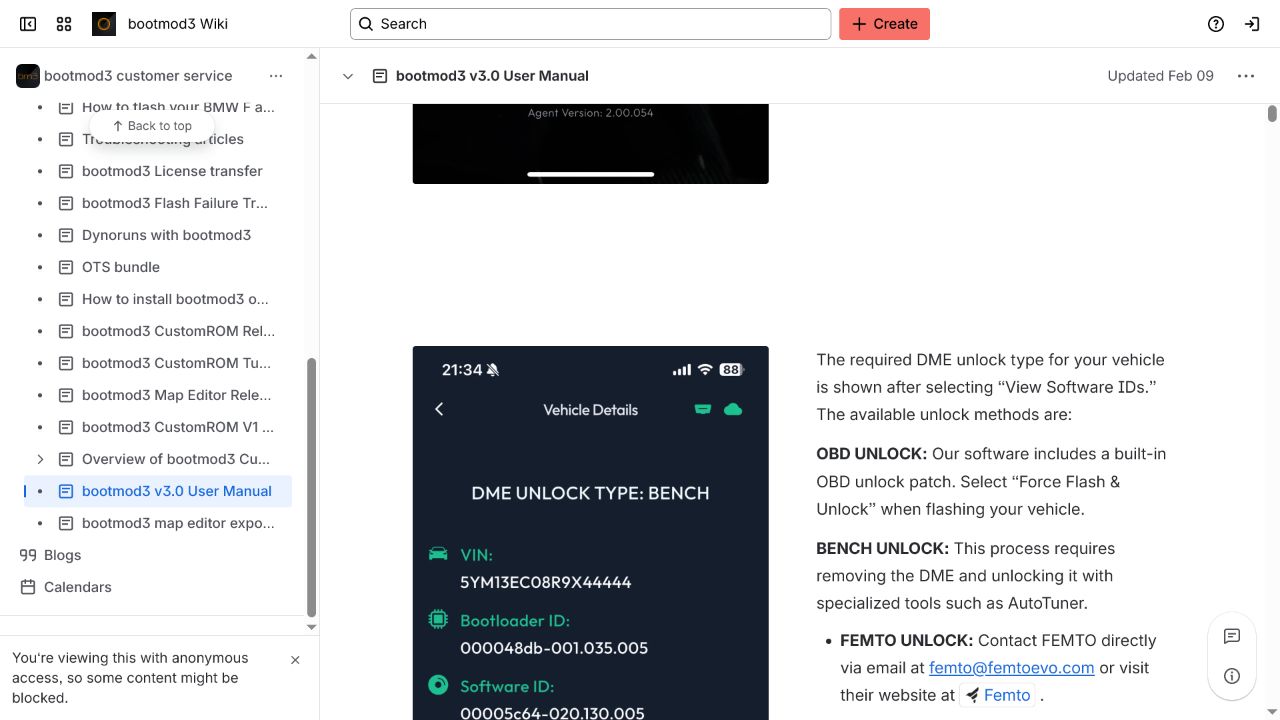
Task: Click Agent Version phone screenshot image
Action: [x=590, y=144]
